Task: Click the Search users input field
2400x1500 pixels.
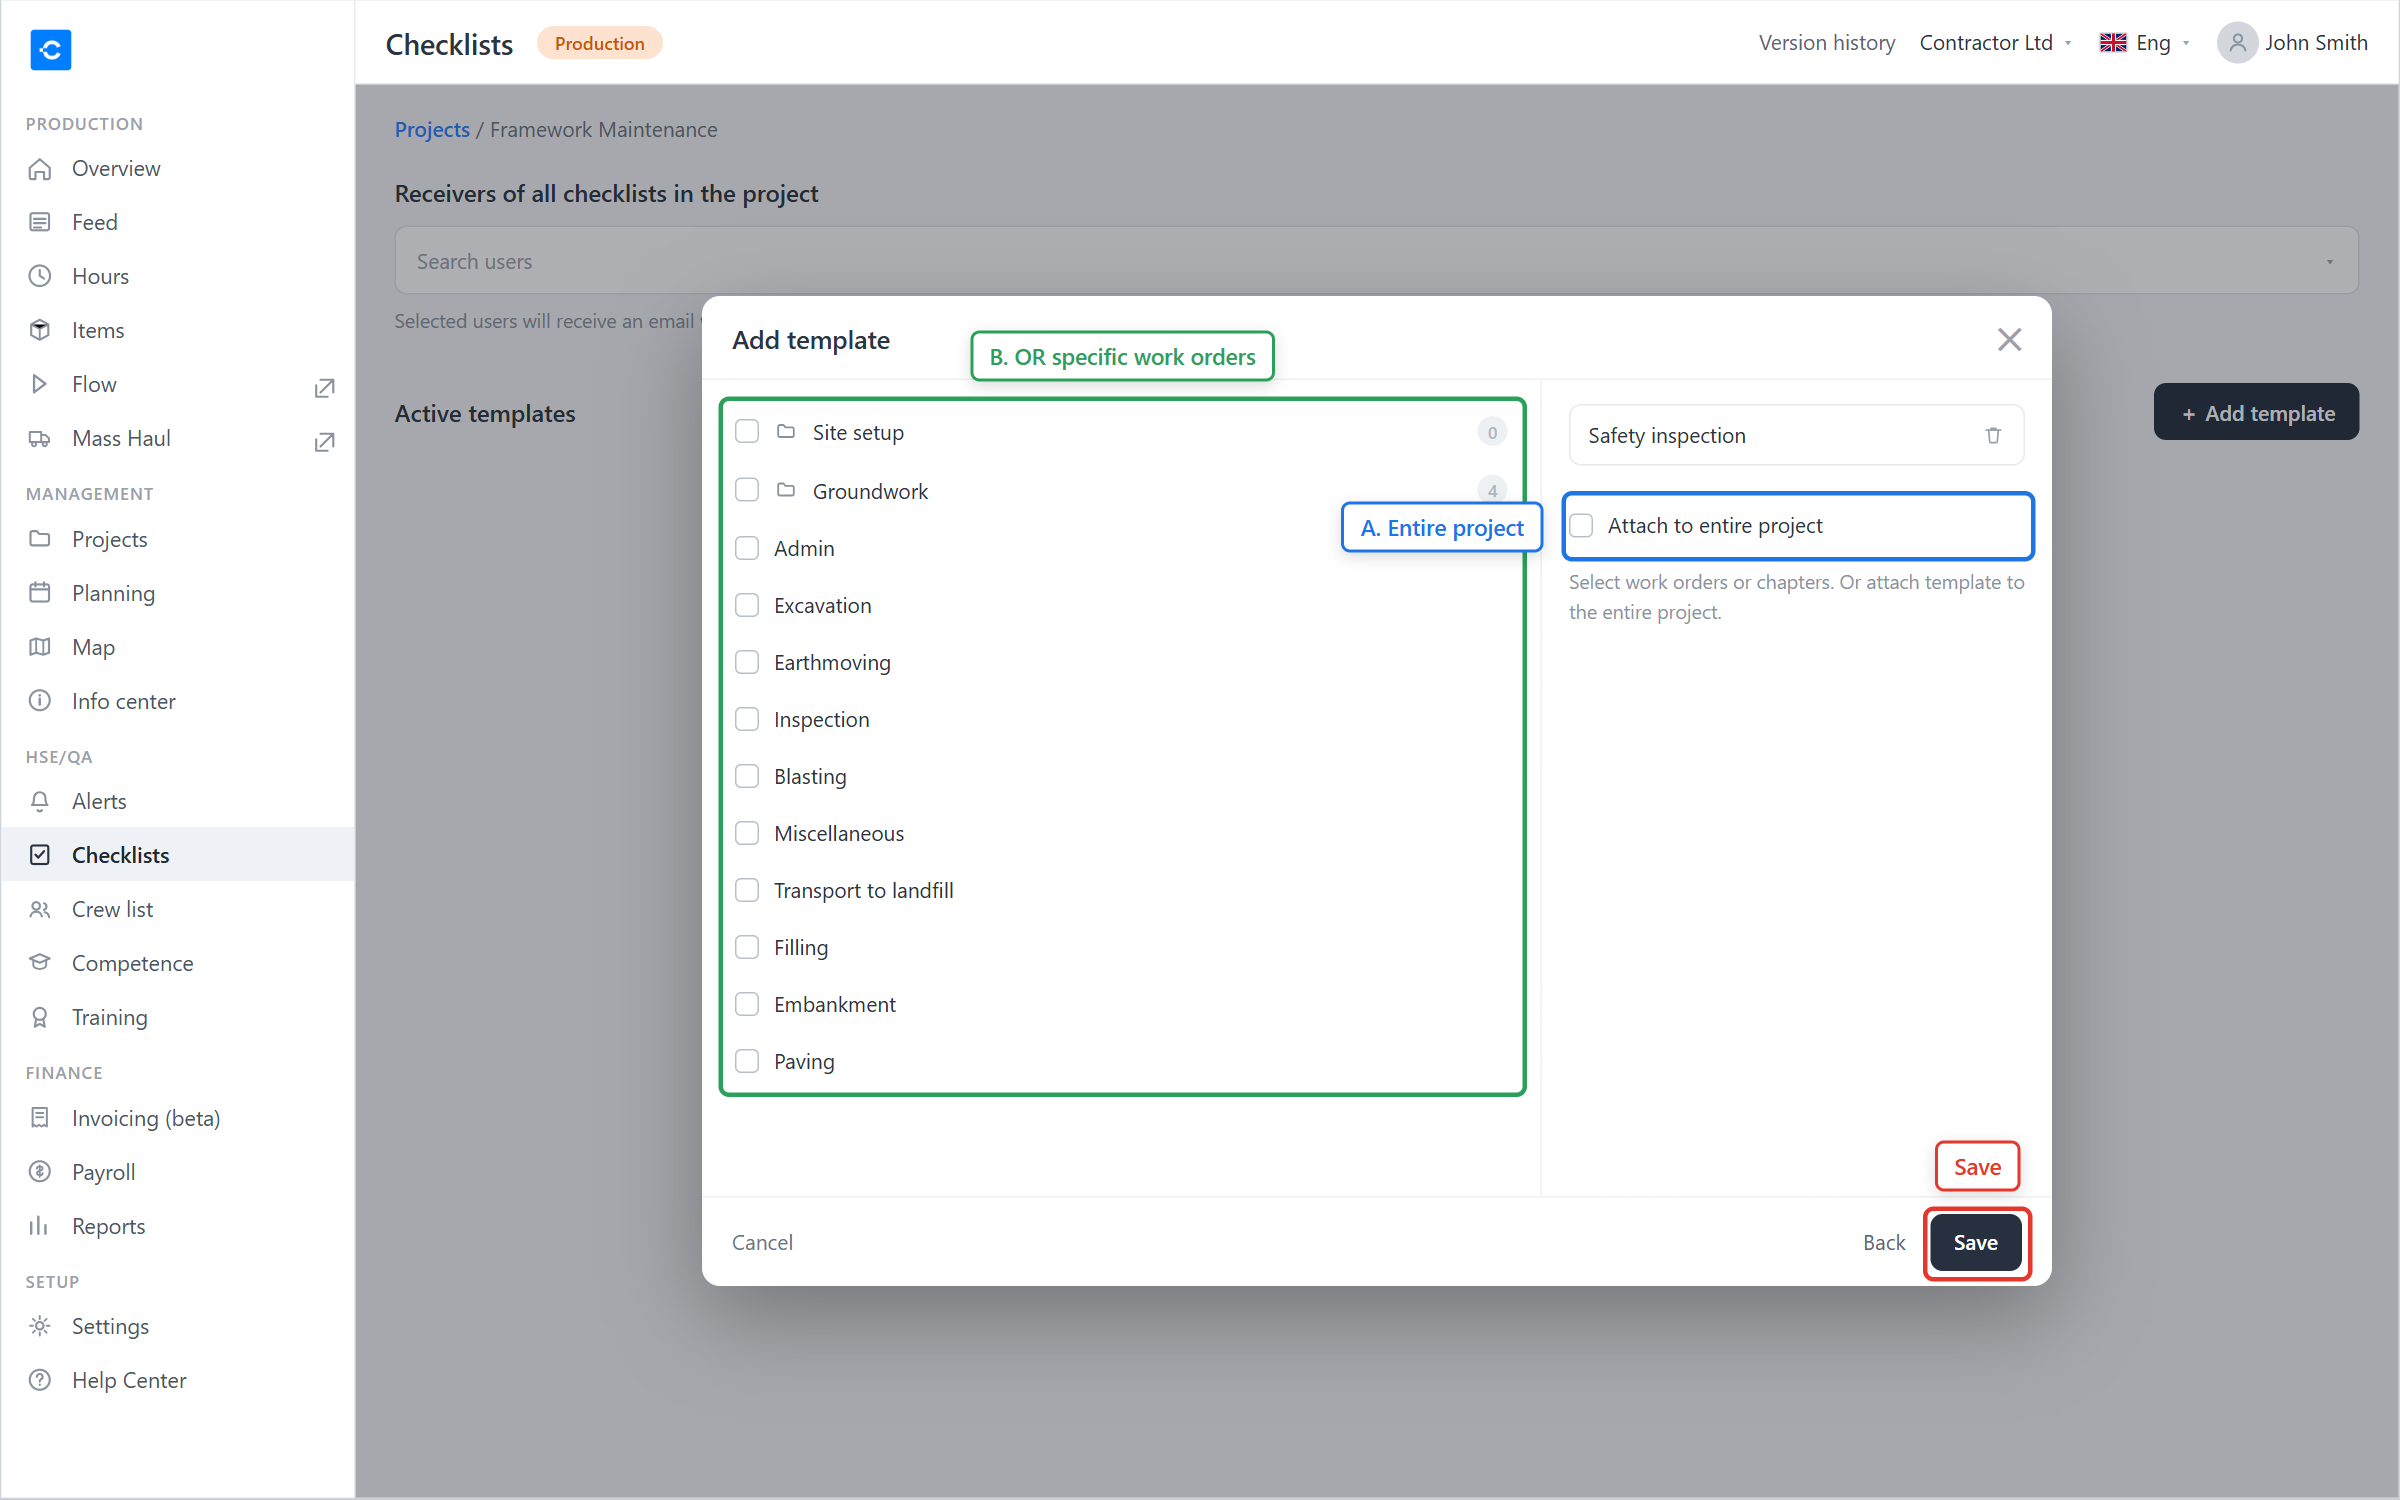Action: [x=1376, y=261]
